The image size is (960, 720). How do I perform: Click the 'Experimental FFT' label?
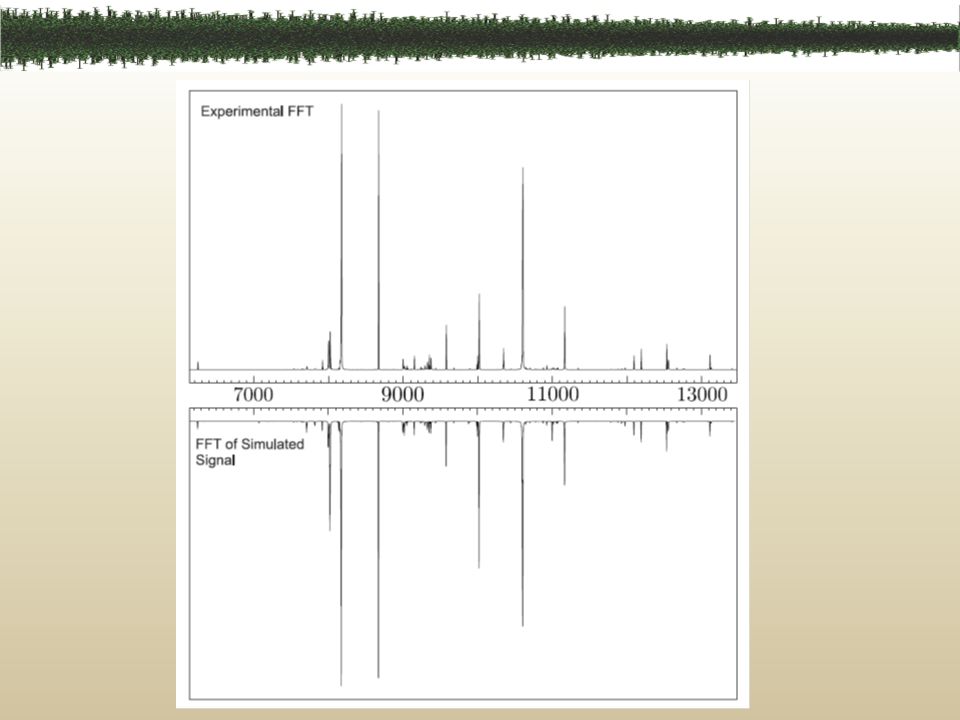pos(257,111)
